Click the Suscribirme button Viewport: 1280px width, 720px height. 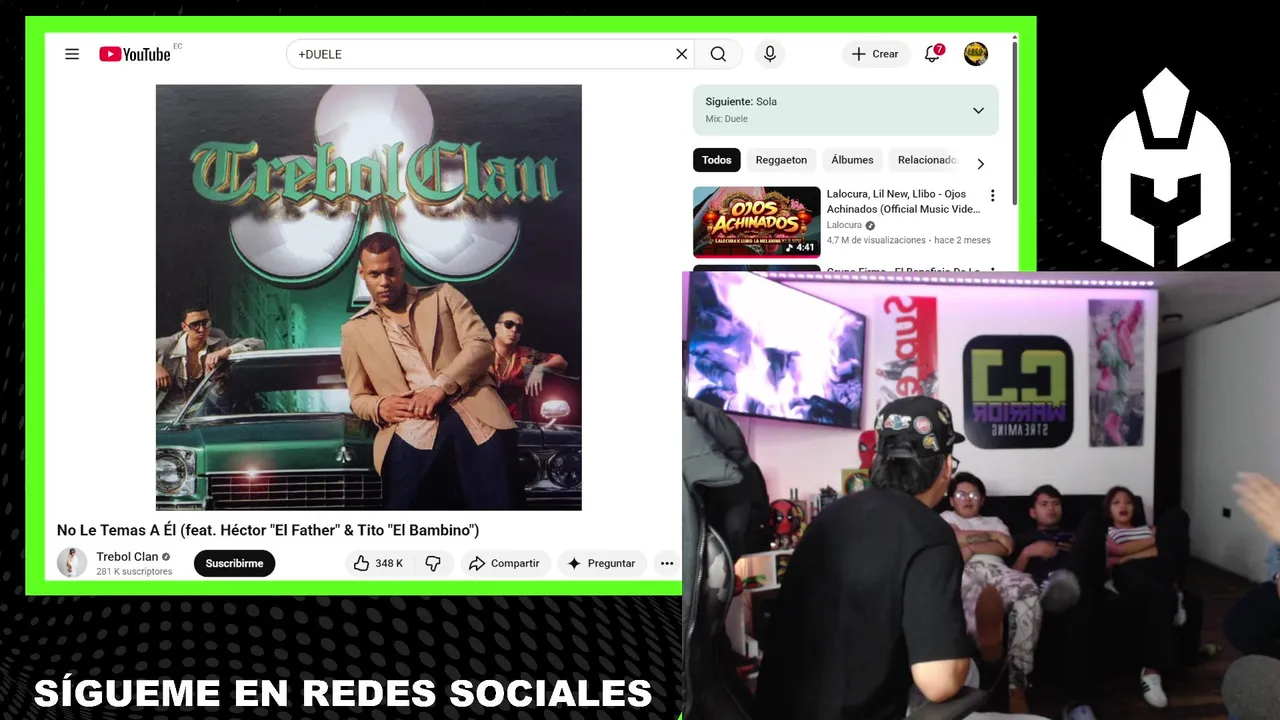click(234, 563)
